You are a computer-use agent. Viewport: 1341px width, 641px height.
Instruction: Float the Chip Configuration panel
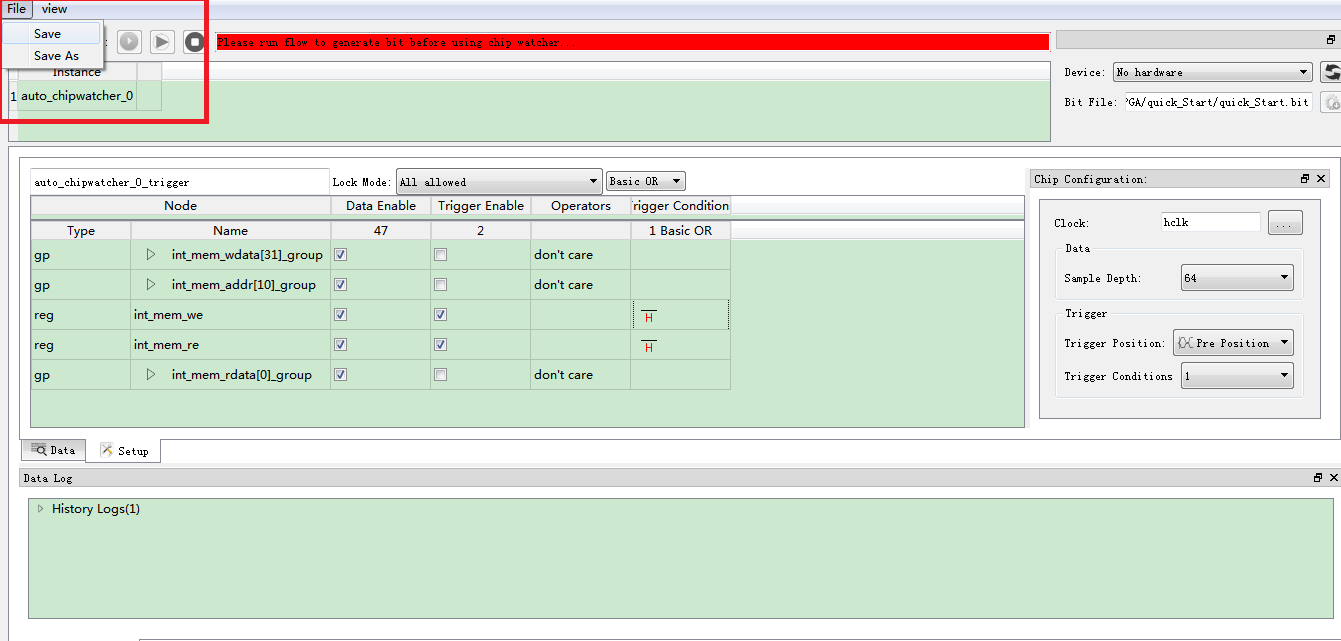tap(1305, 179)
